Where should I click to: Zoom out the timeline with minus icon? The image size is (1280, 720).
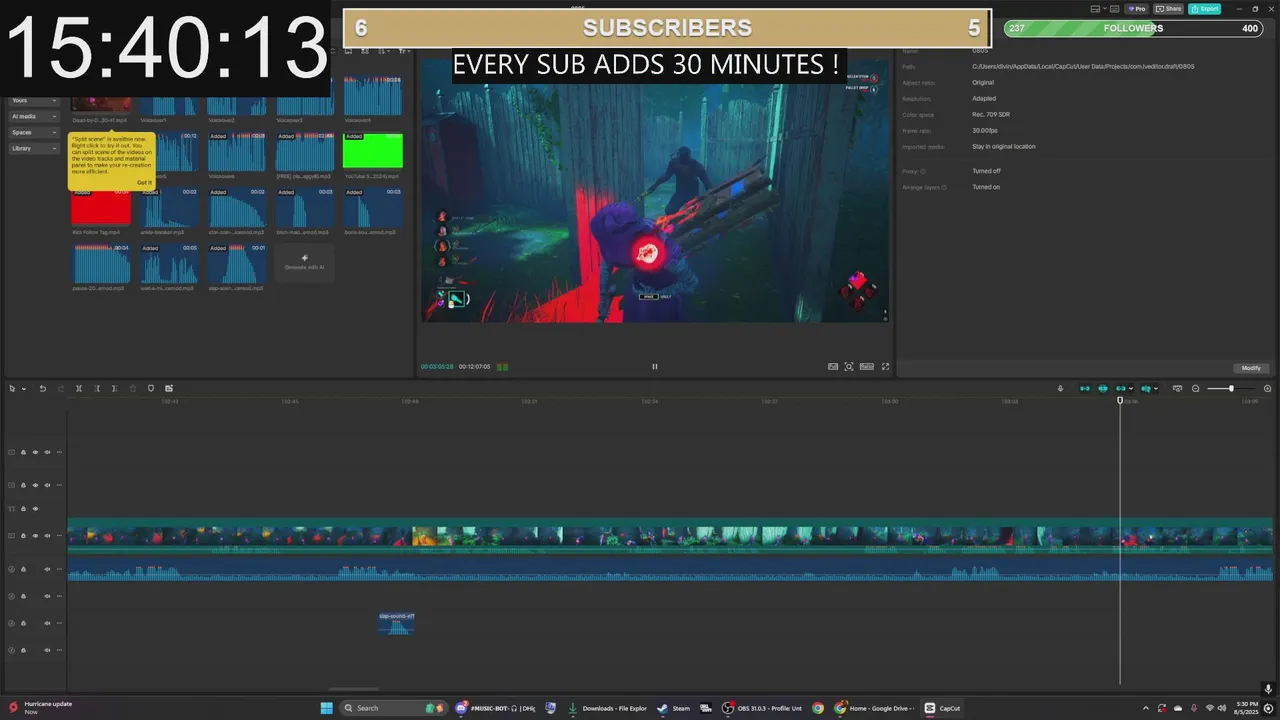(x=1195, y=388)
